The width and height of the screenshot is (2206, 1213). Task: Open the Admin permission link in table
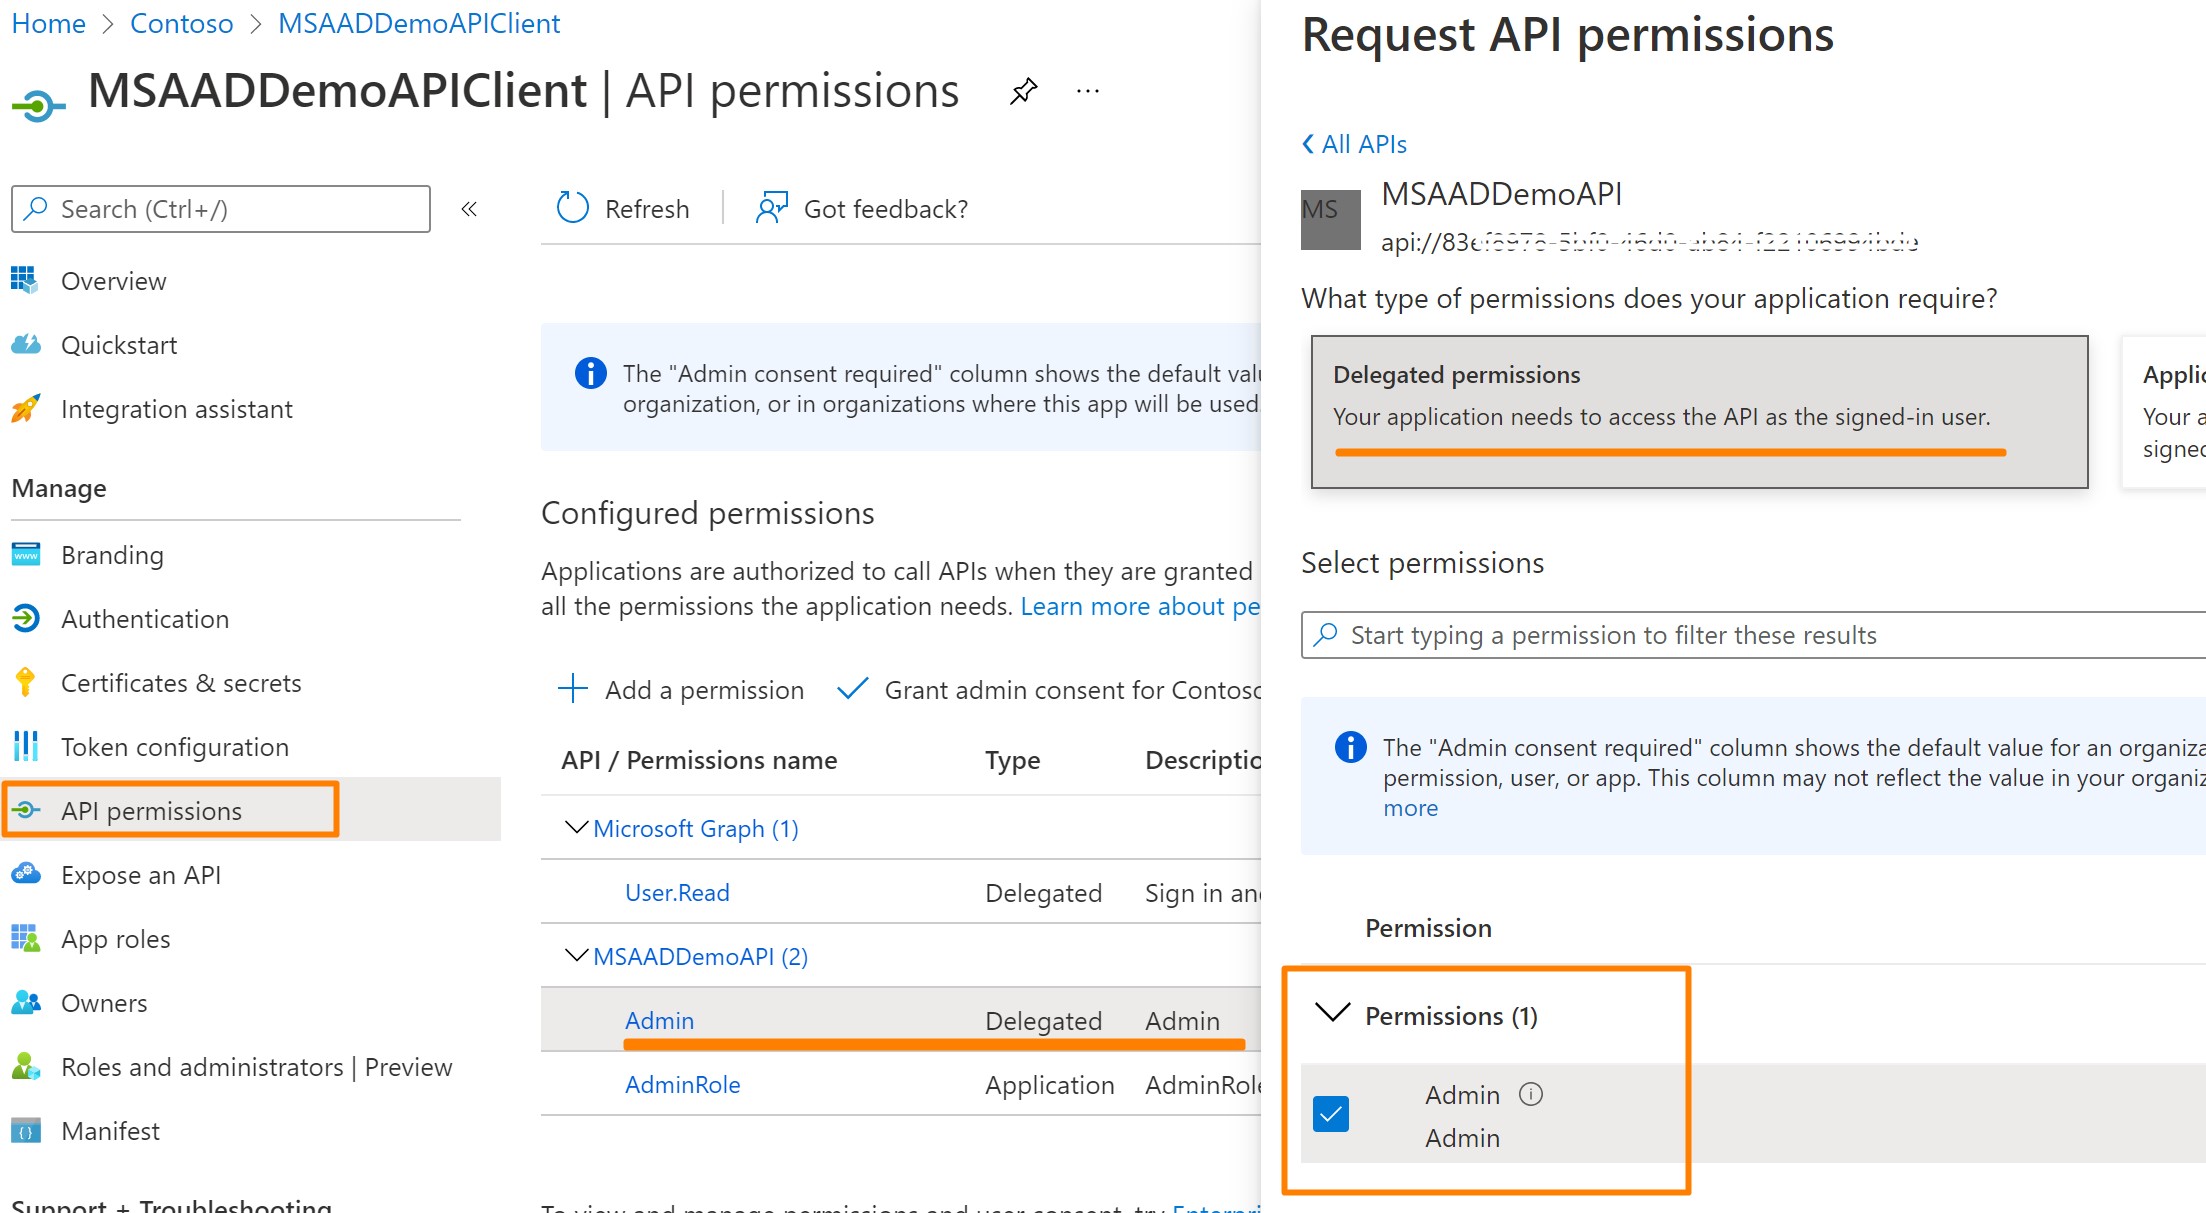(659, 1021)
